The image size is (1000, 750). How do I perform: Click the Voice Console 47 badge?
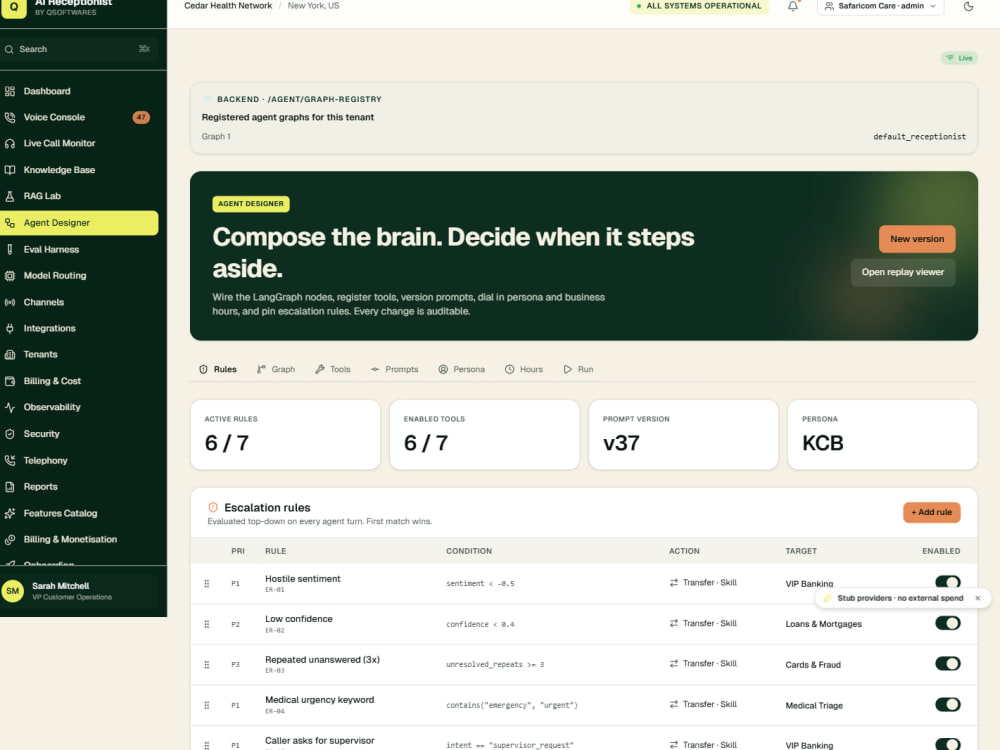coord(141,117)
